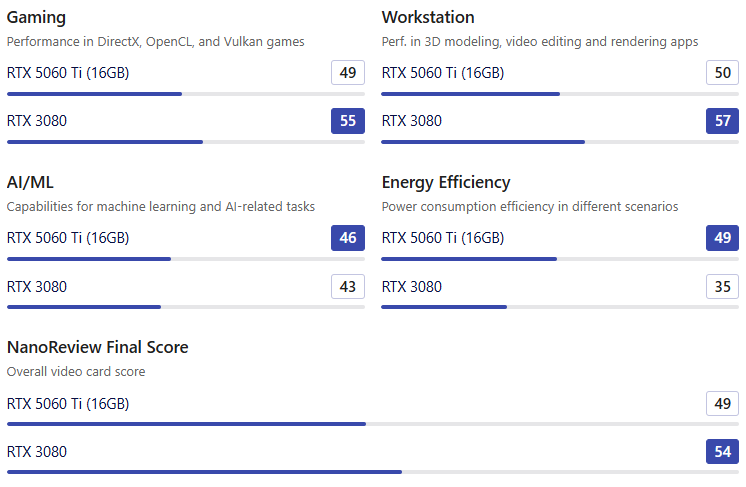Click RTX 3080 label under AI/ML
Screen dimensions: 746x487
(37, 287)
